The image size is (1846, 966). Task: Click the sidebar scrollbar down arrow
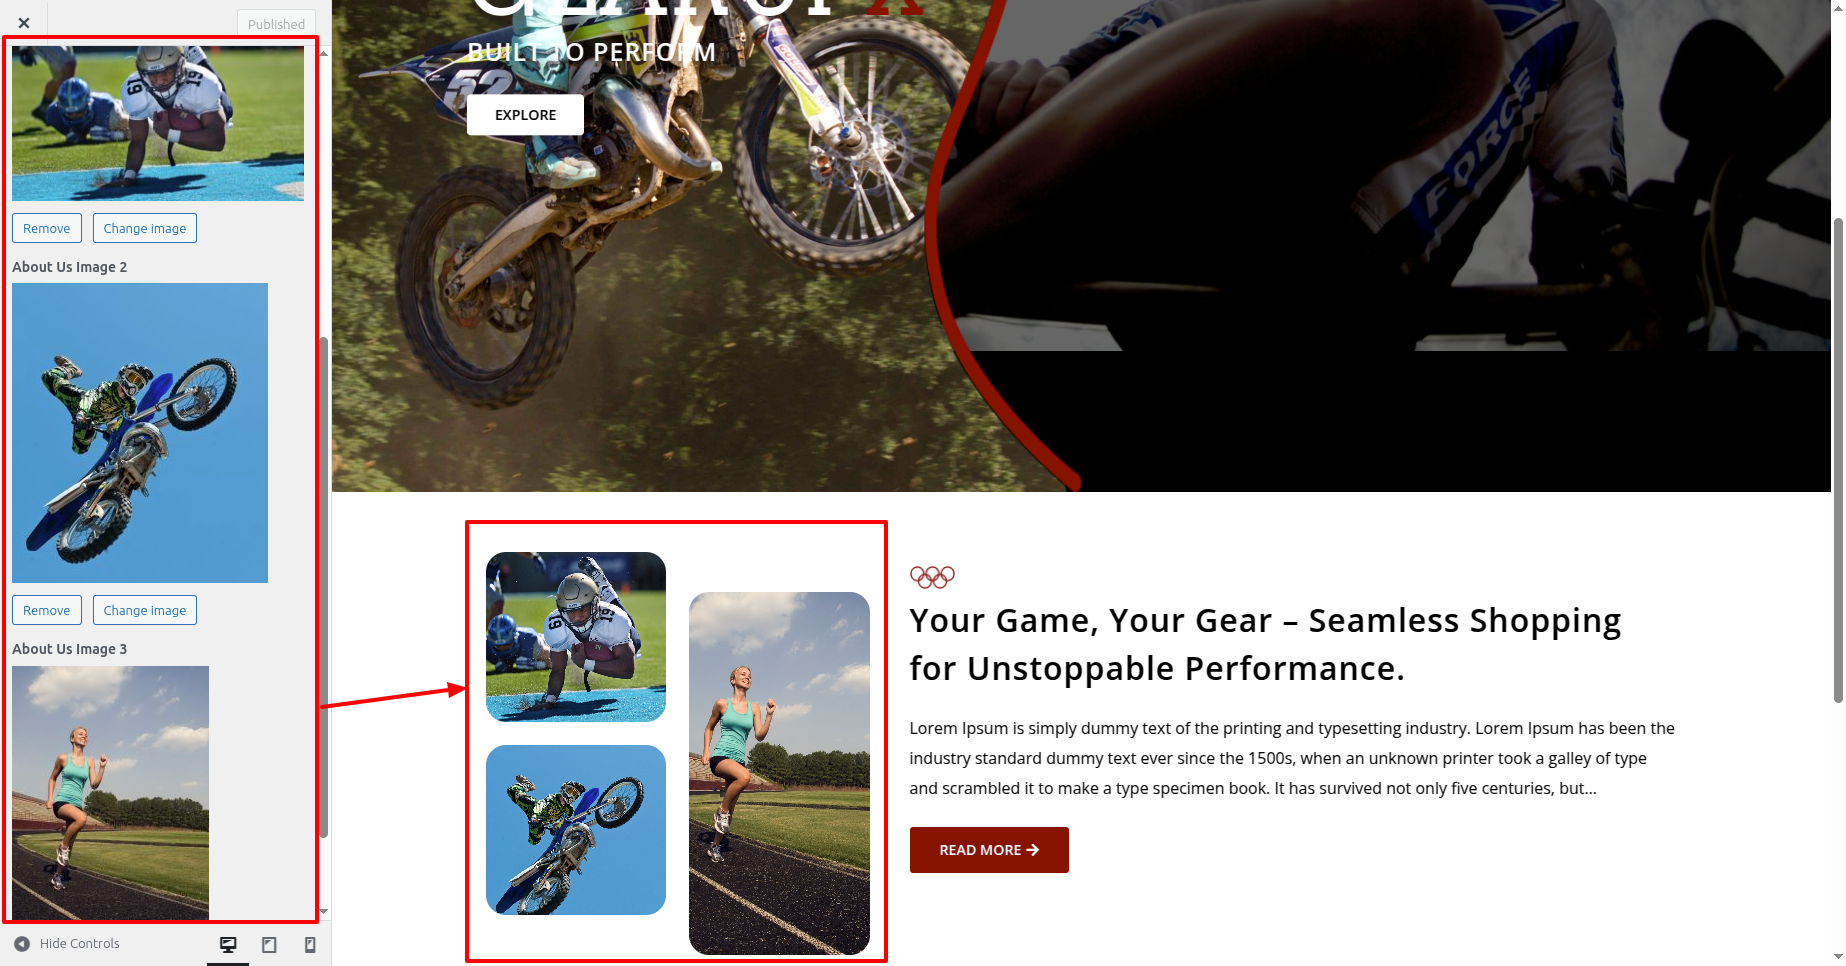(x=324, y=912)
